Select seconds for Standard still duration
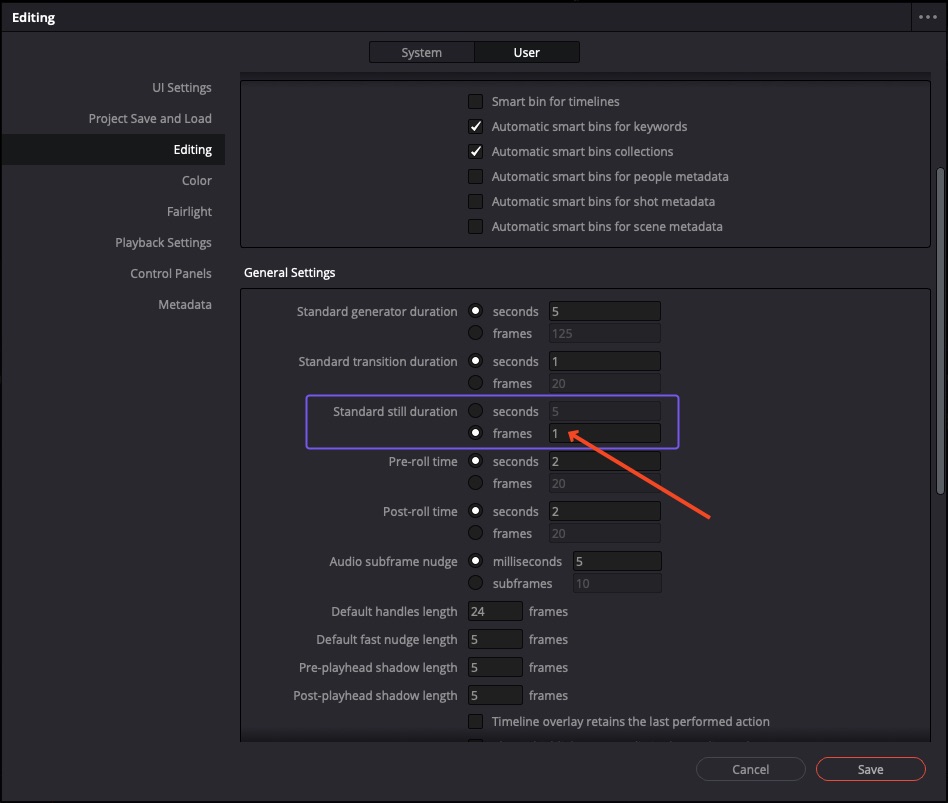The width and height of the screenshot is (948, 803). pyautogui.click(x=476, y=412)
